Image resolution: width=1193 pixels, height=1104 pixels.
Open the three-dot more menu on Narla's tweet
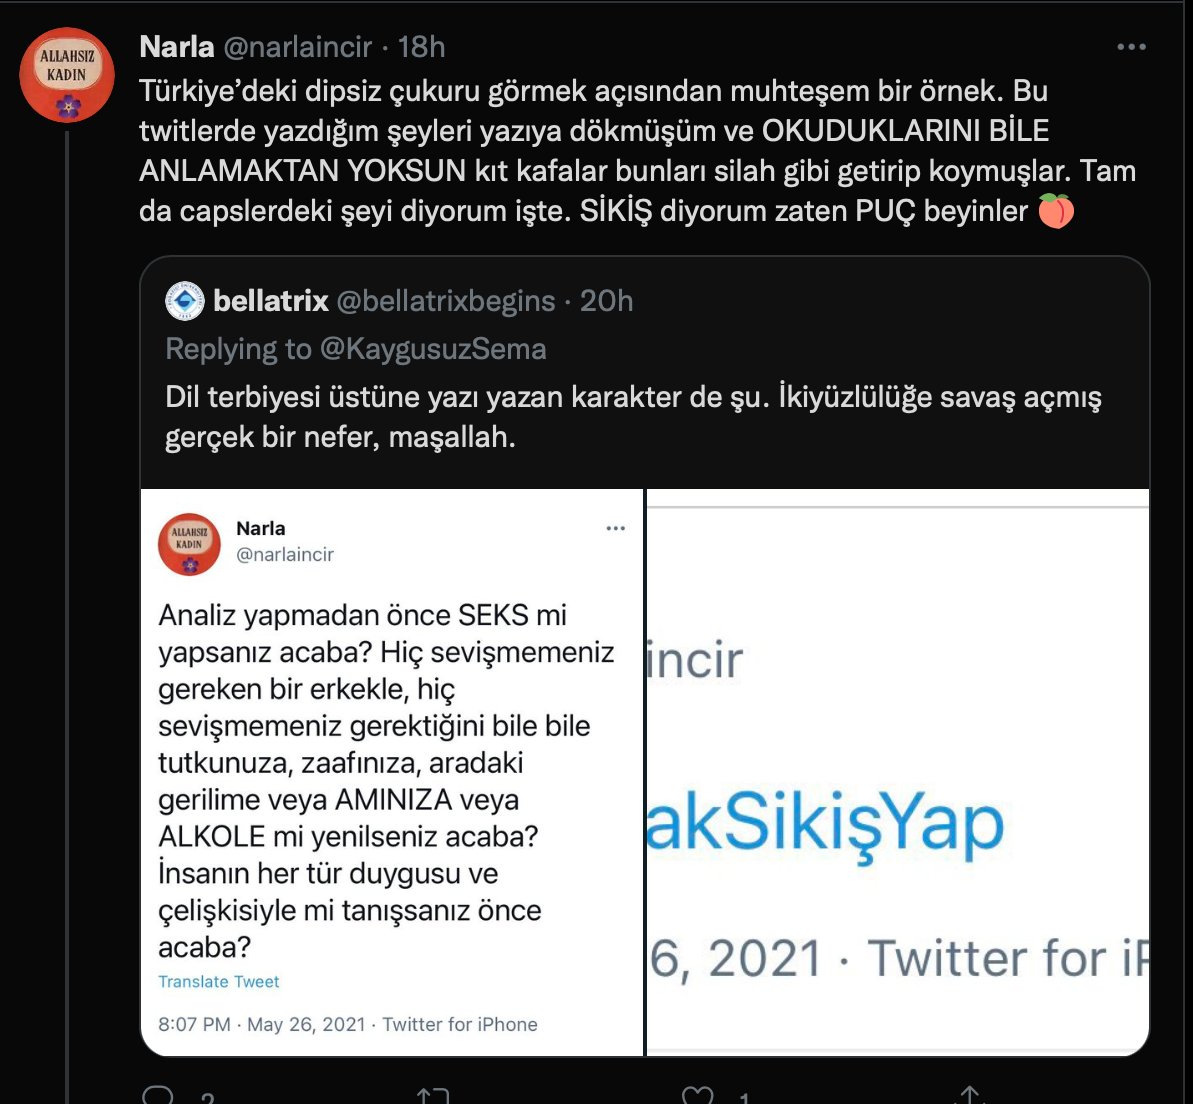pos(1131,47)
